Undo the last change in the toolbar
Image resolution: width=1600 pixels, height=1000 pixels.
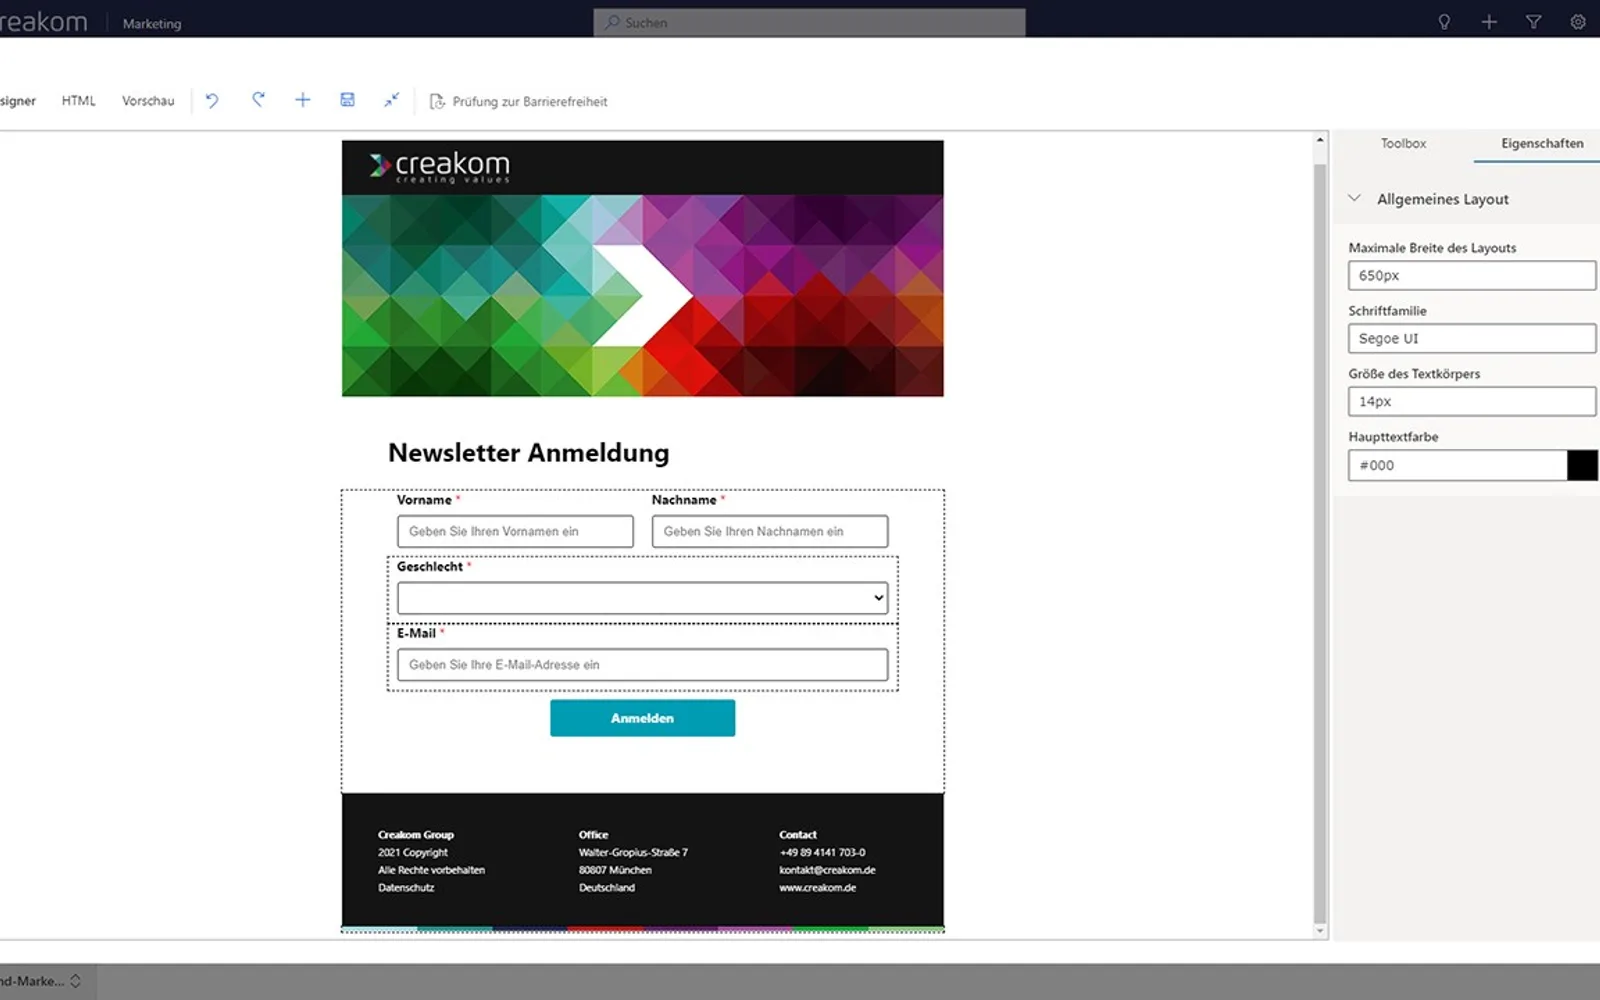[x=212, y=100]
